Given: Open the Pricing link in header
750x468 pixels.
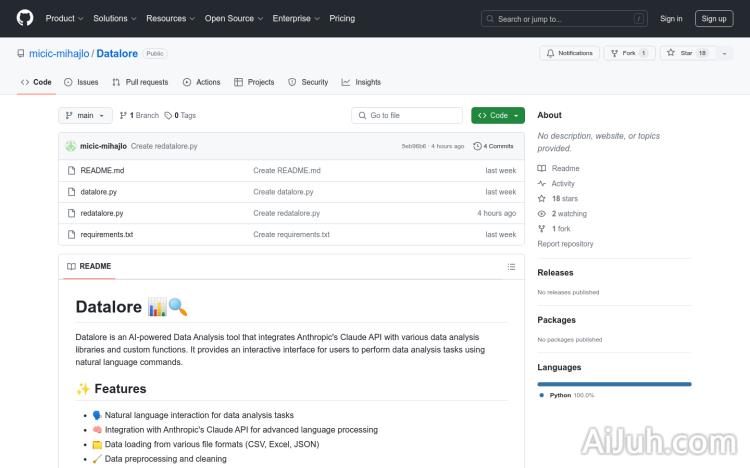Looking at the screenshot, I should point(342,18).
